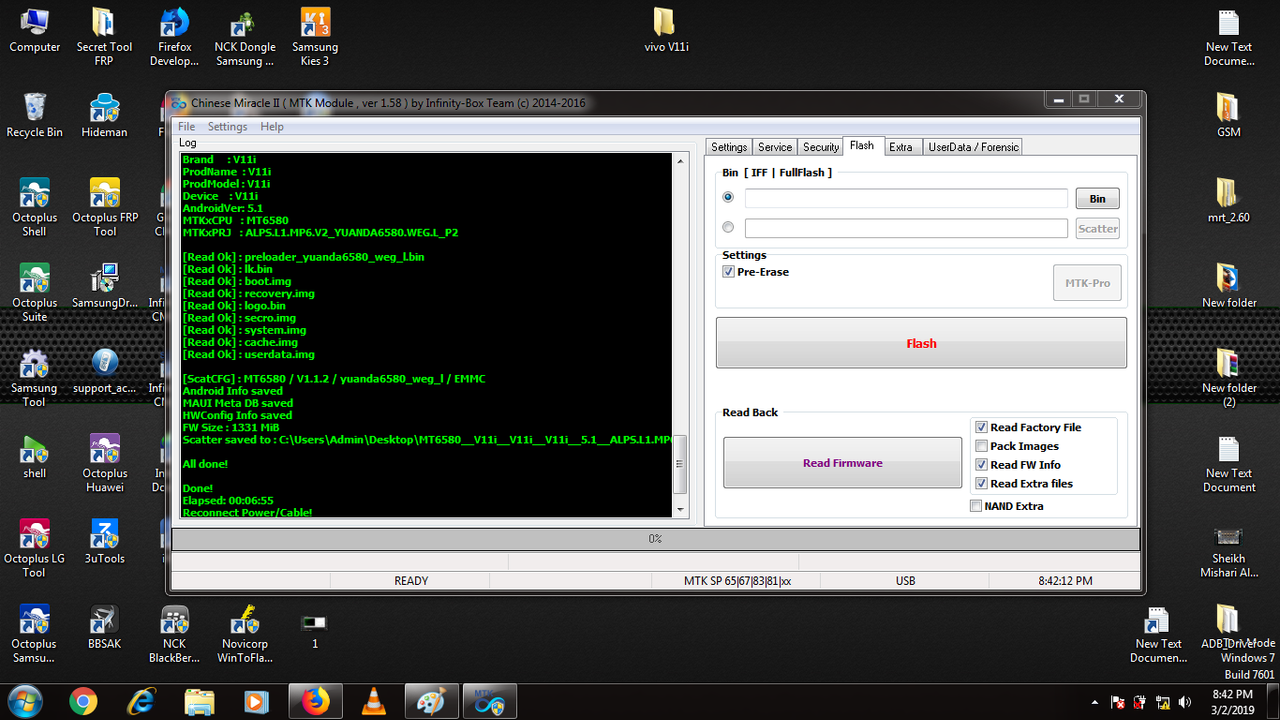
Task: Toggle the Pre-Erase checkbox
Action: 728,272
